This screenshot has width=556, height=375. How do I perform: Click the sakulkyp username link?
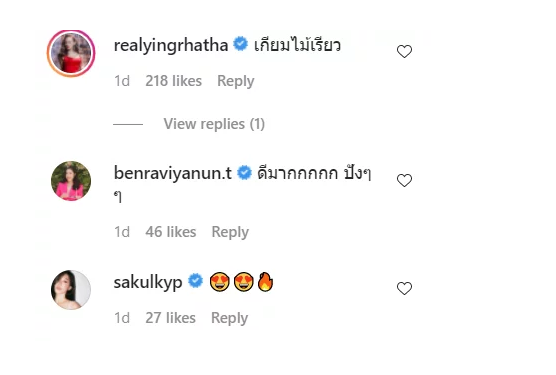[x=148, y=283]
